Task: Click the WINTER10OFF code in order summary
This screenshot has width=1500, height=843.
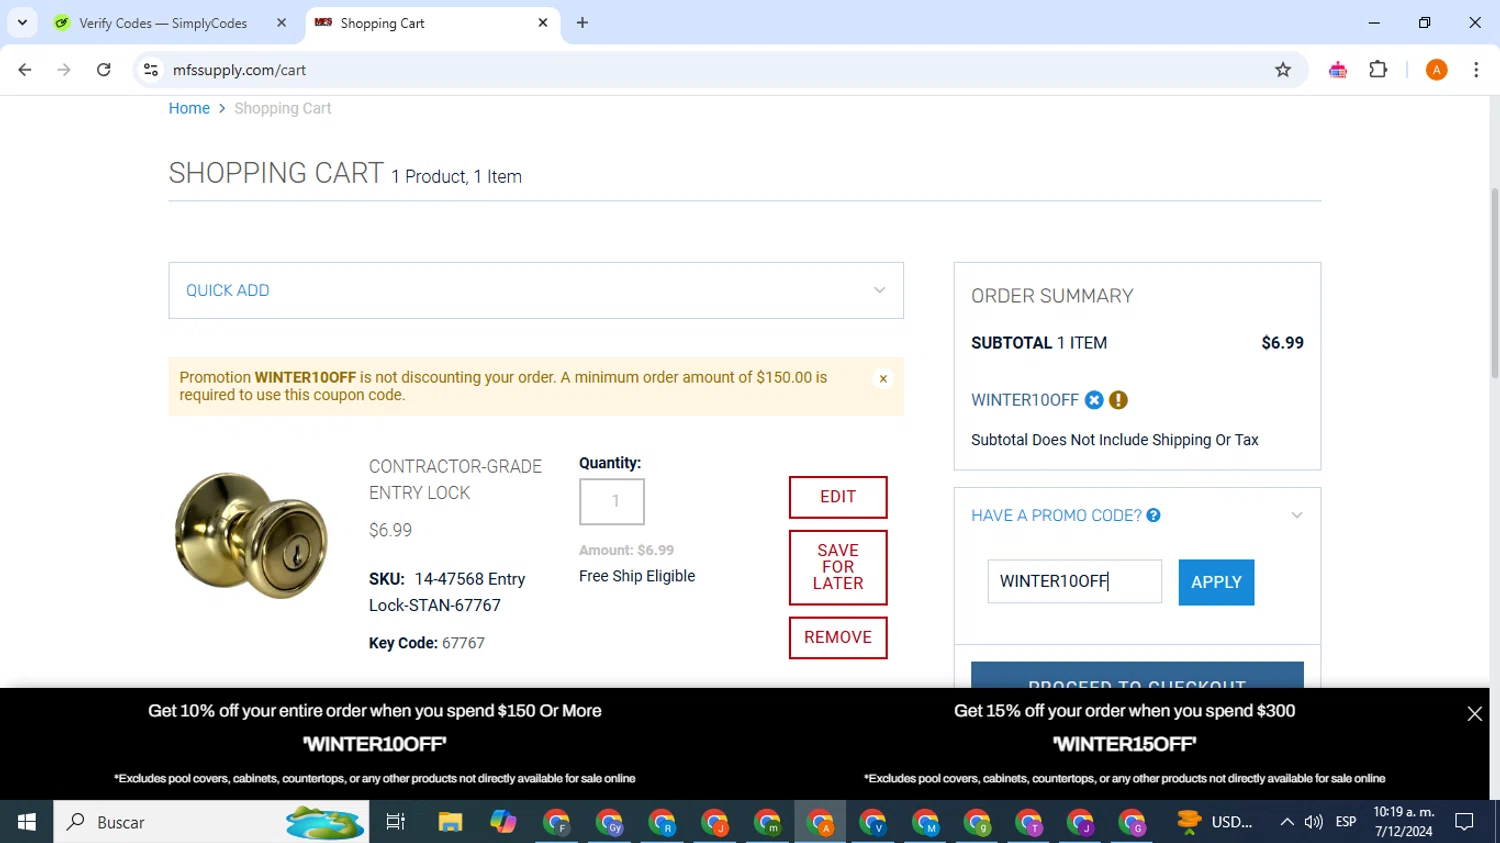Action: pos(1025,400)
